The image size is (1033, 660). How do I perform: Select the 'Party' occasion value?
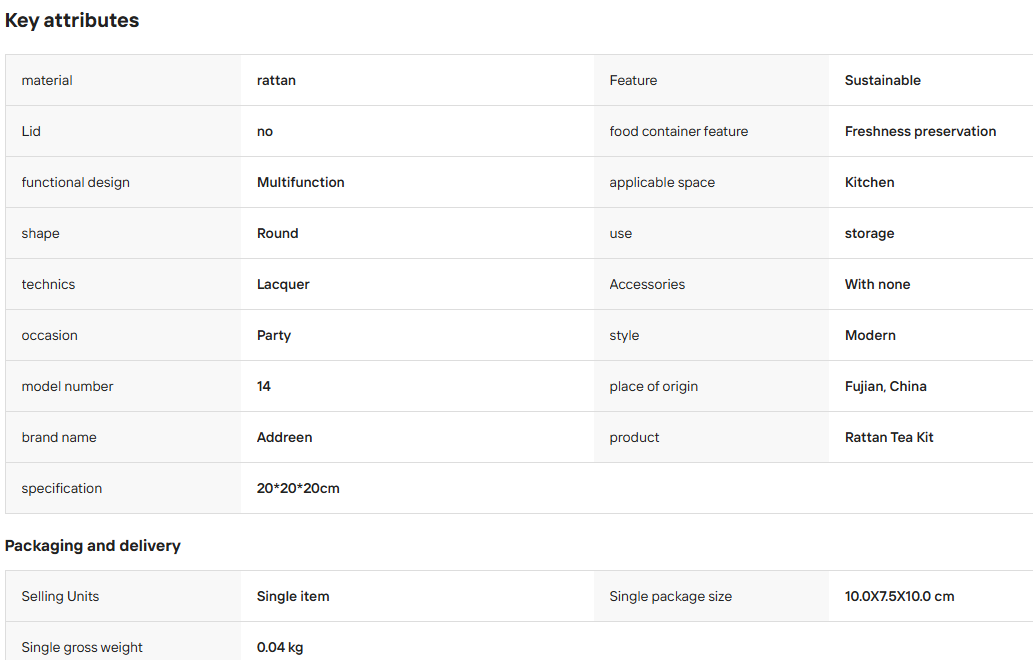coord(273,335)
